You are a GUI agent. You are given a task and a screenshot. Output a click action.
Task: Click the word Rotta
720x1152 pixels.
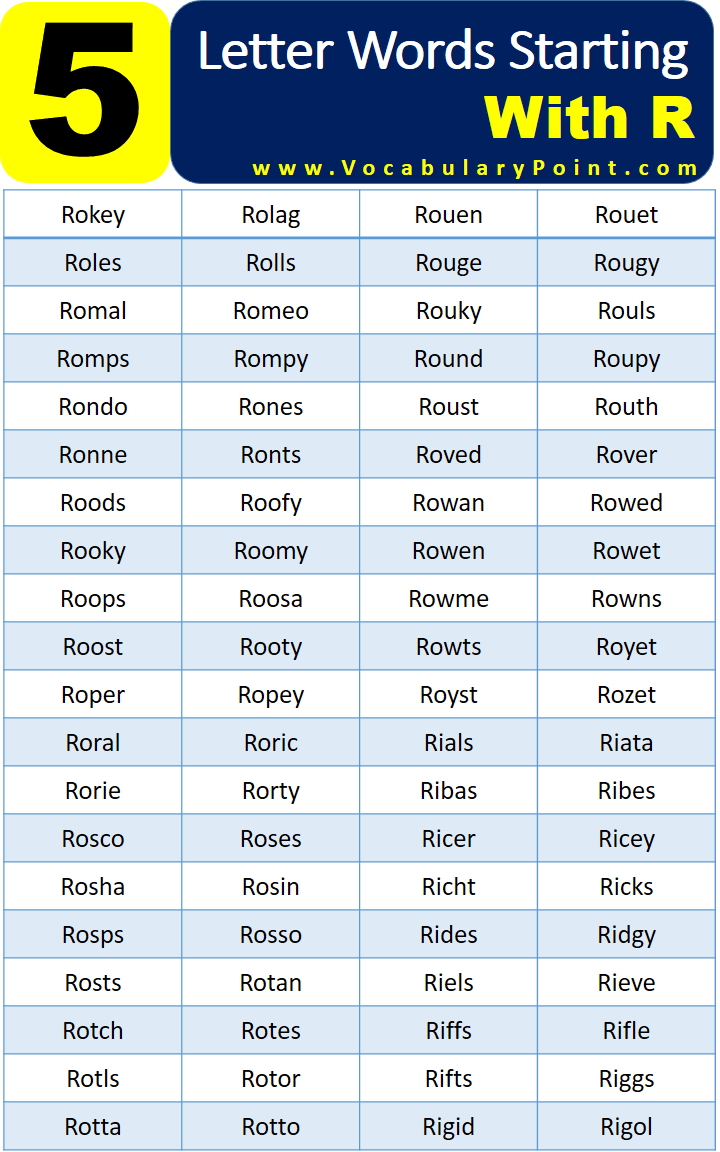93,1126
